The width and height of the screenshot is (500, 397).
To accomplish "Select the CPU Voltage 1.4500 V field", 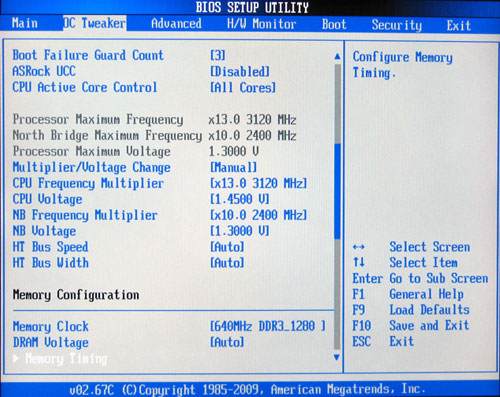I will point(239,199).
